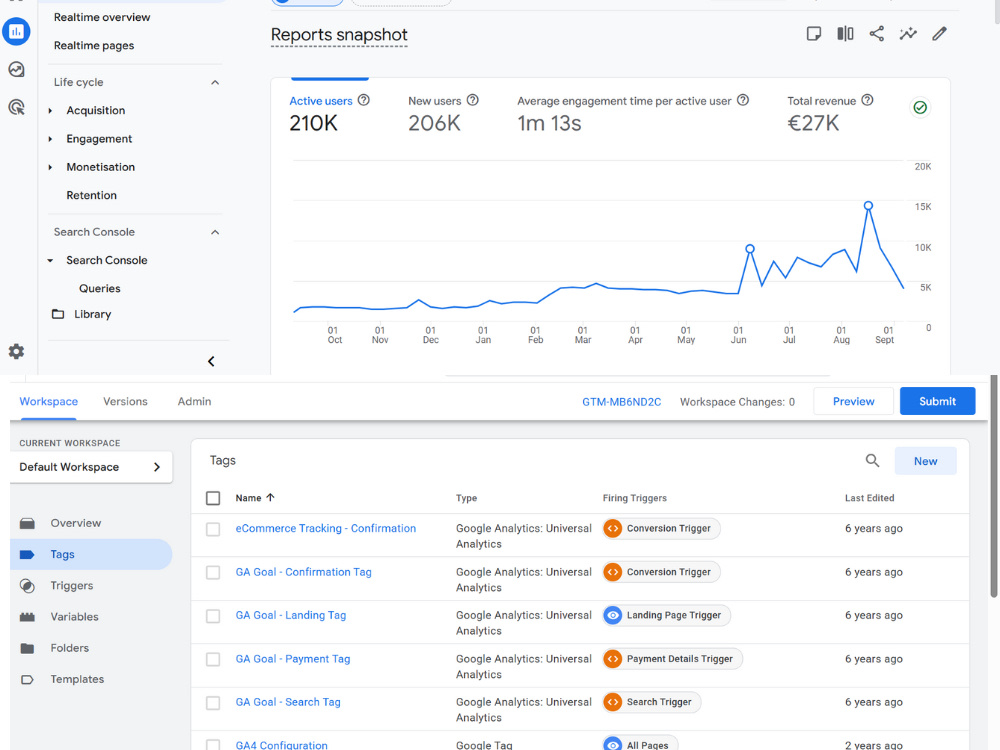Open the GA4 Configuration tag

click(281, 745)
